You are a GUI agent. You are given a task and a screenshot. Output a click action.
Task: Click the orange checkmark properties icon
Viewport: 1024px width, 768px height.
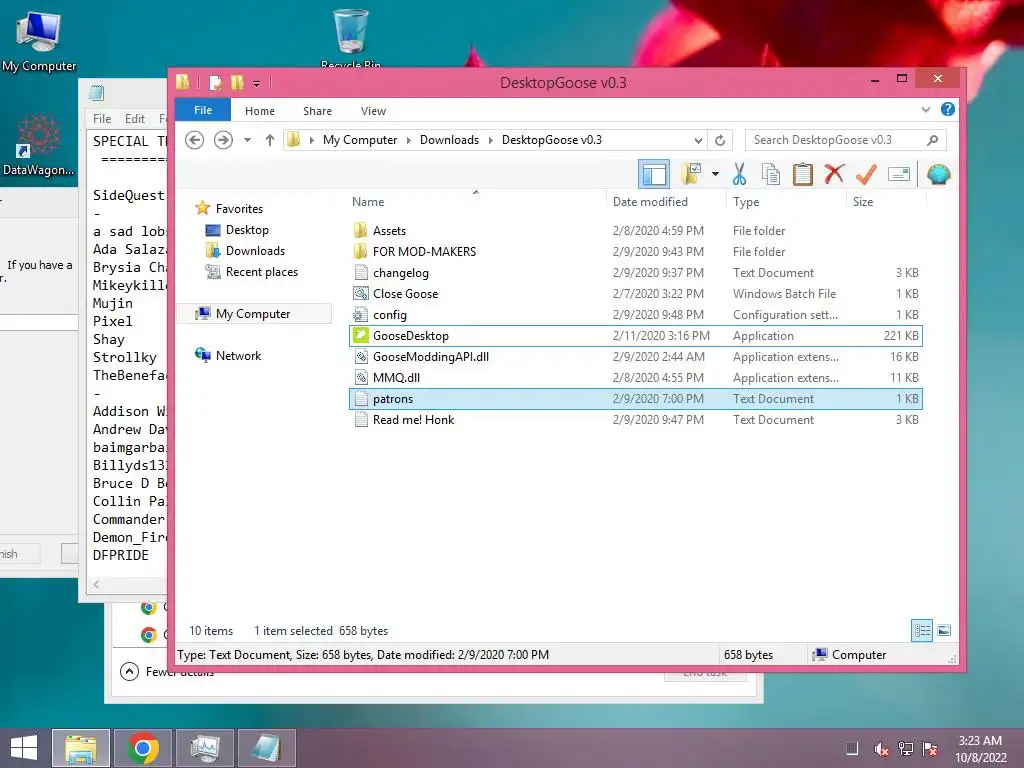click(866, 174)
